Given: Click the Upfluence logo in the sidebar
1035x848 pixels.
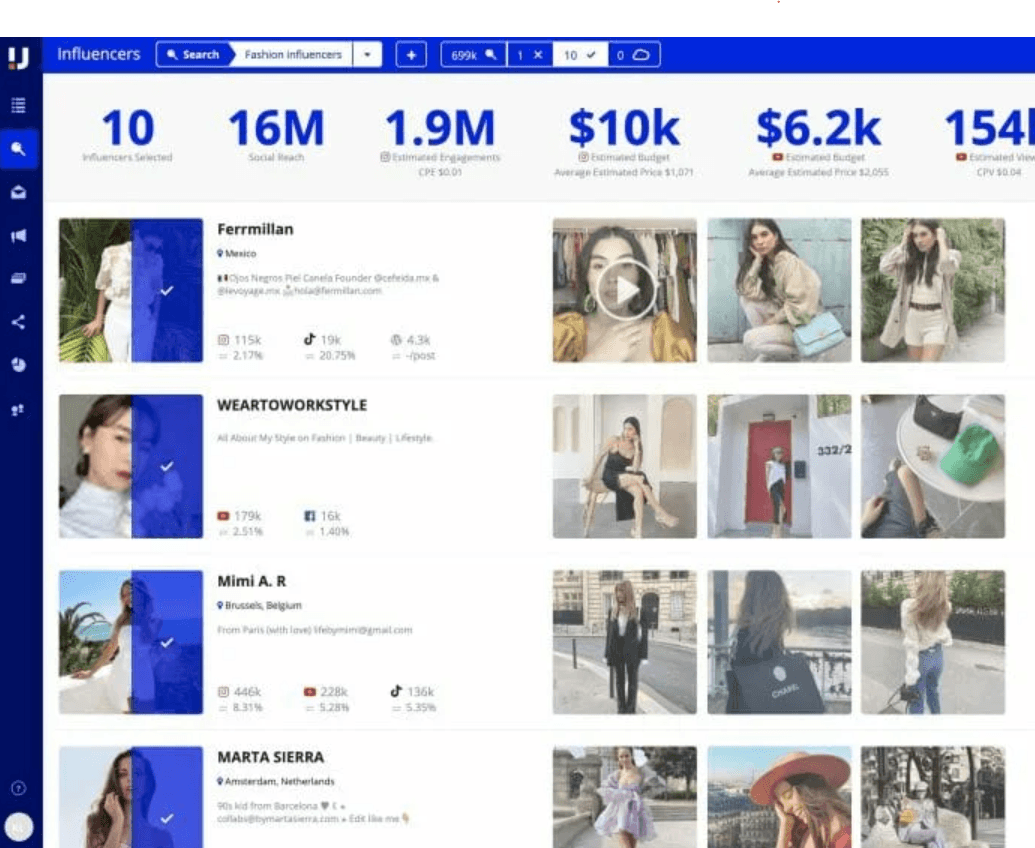Looking at the screenshot, I should (x=18, y=56).
